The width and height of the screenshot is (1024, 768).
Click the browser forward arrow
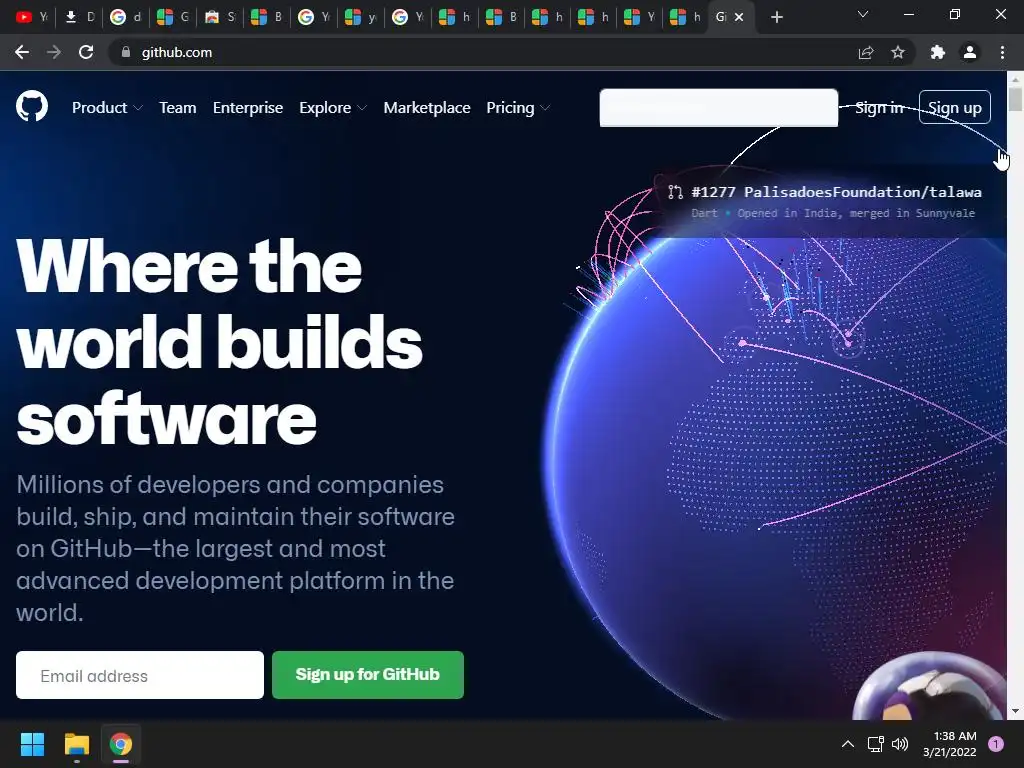(x=54, y=52)
